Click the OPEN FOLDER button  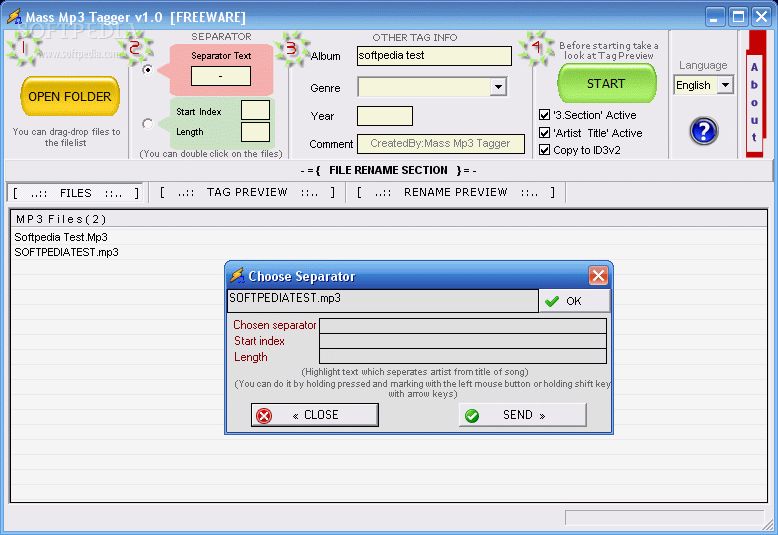tap(70, 96)
